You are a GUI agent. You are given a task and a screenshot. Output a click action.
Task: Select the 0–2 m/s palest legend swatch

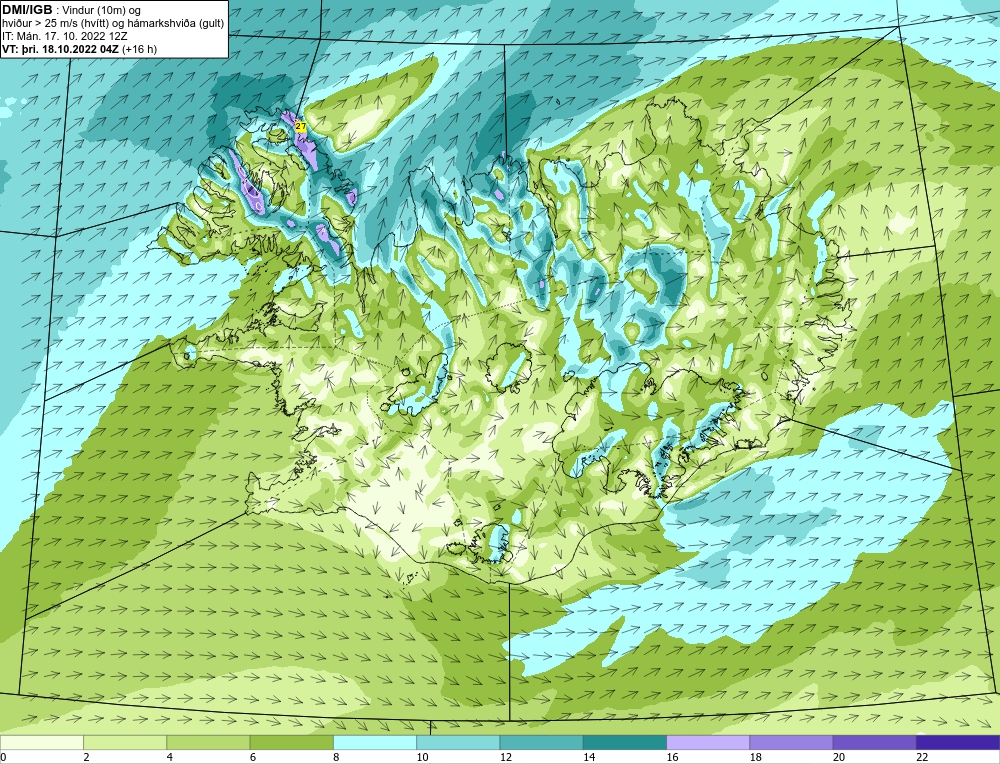[42, 742]
